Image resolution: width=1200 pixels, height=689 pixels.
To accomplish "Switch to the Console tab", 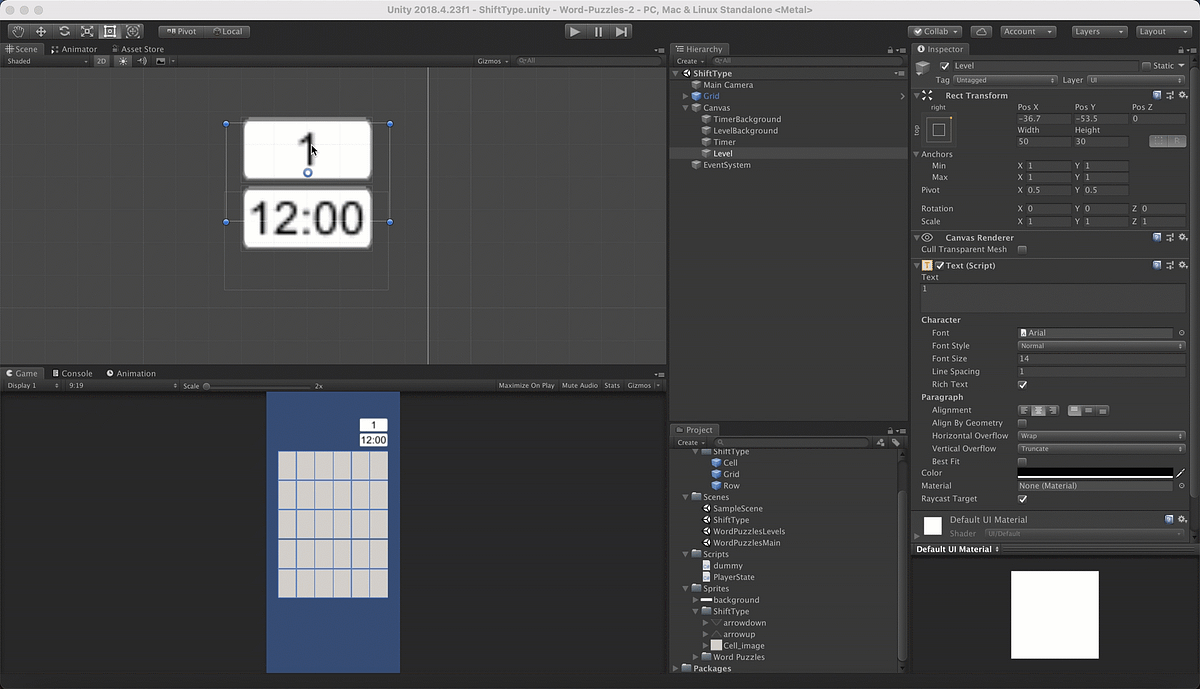I will (73, 372).
